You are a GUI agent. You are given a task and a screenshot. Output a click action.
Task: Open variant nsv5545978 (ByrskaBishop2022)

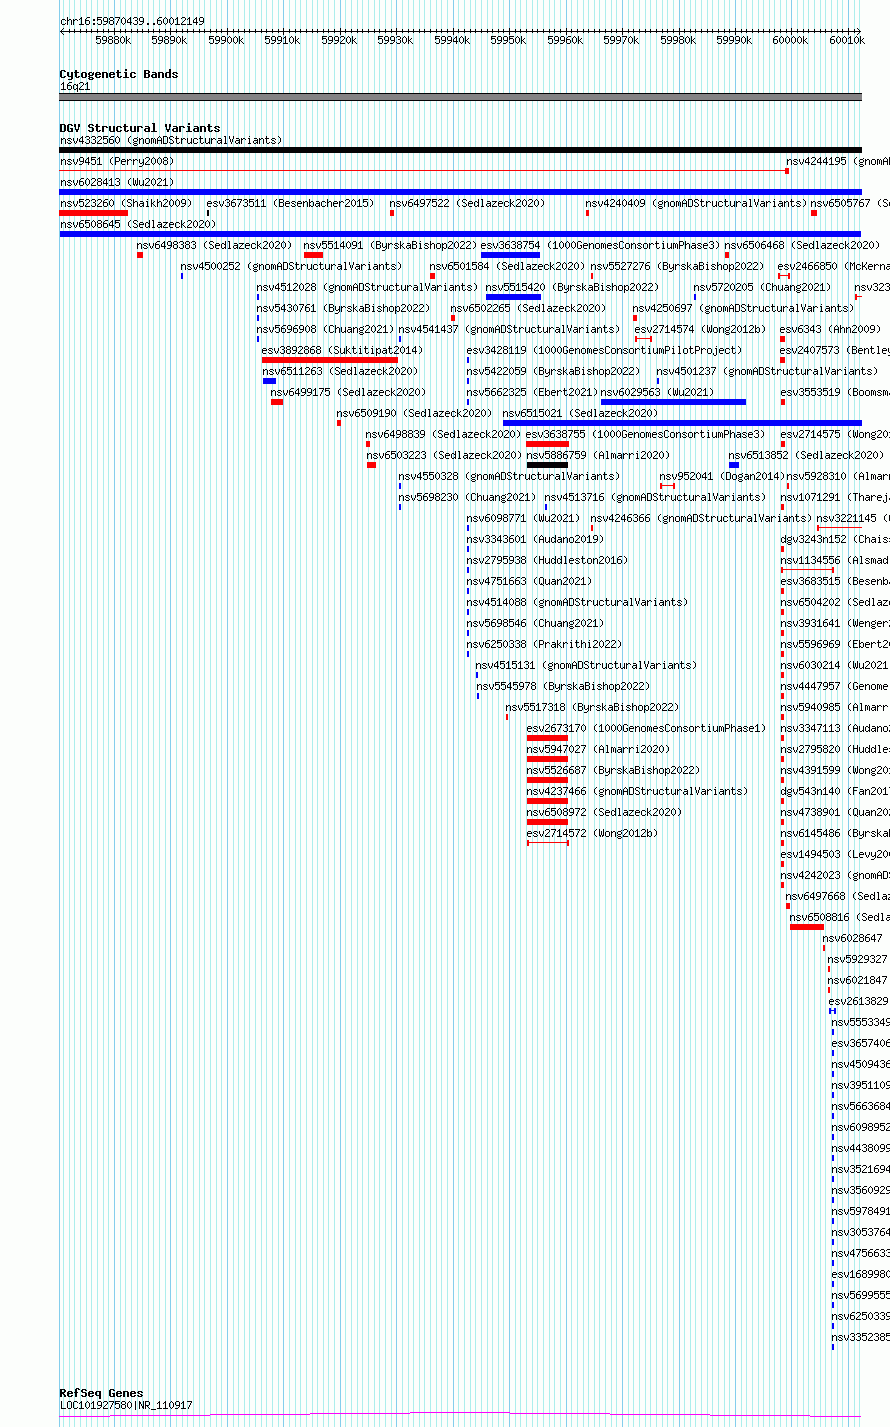[x=562, y=686]
